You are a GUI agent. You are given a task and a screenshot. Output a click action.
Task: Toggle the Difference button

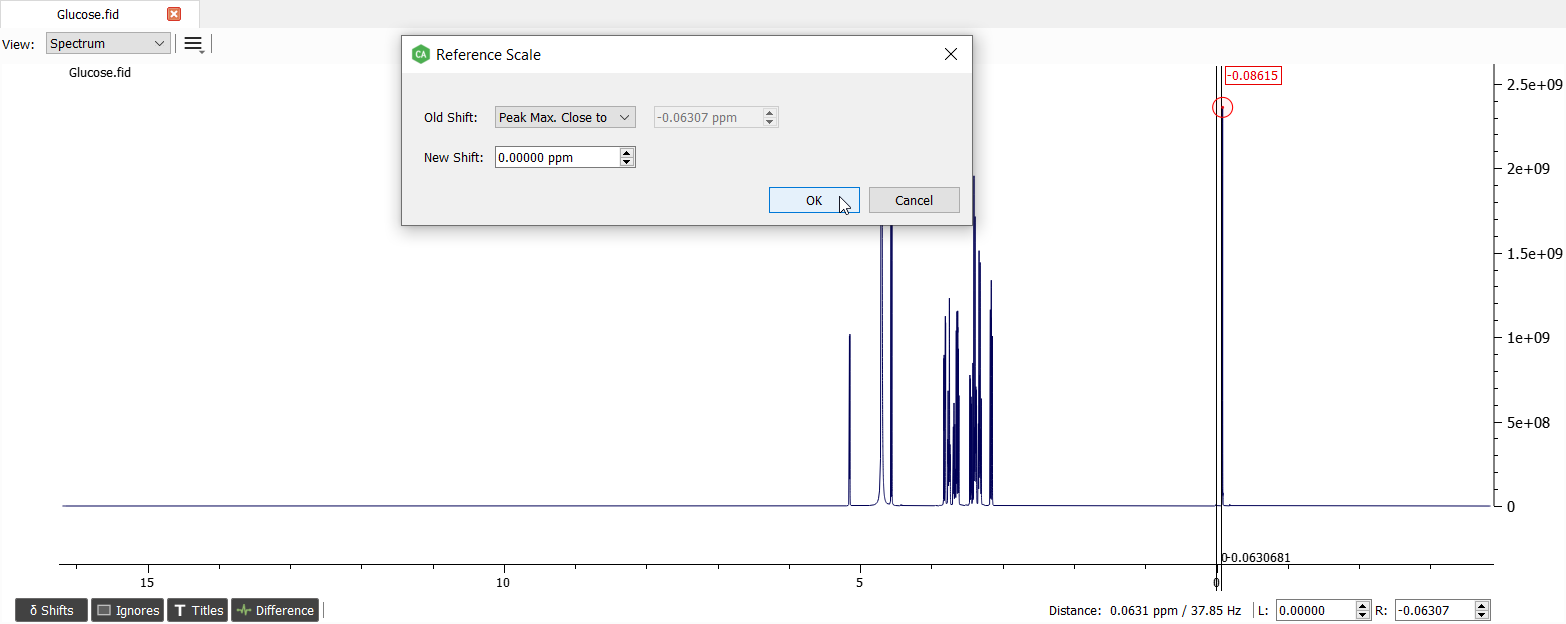click(275, 610)
